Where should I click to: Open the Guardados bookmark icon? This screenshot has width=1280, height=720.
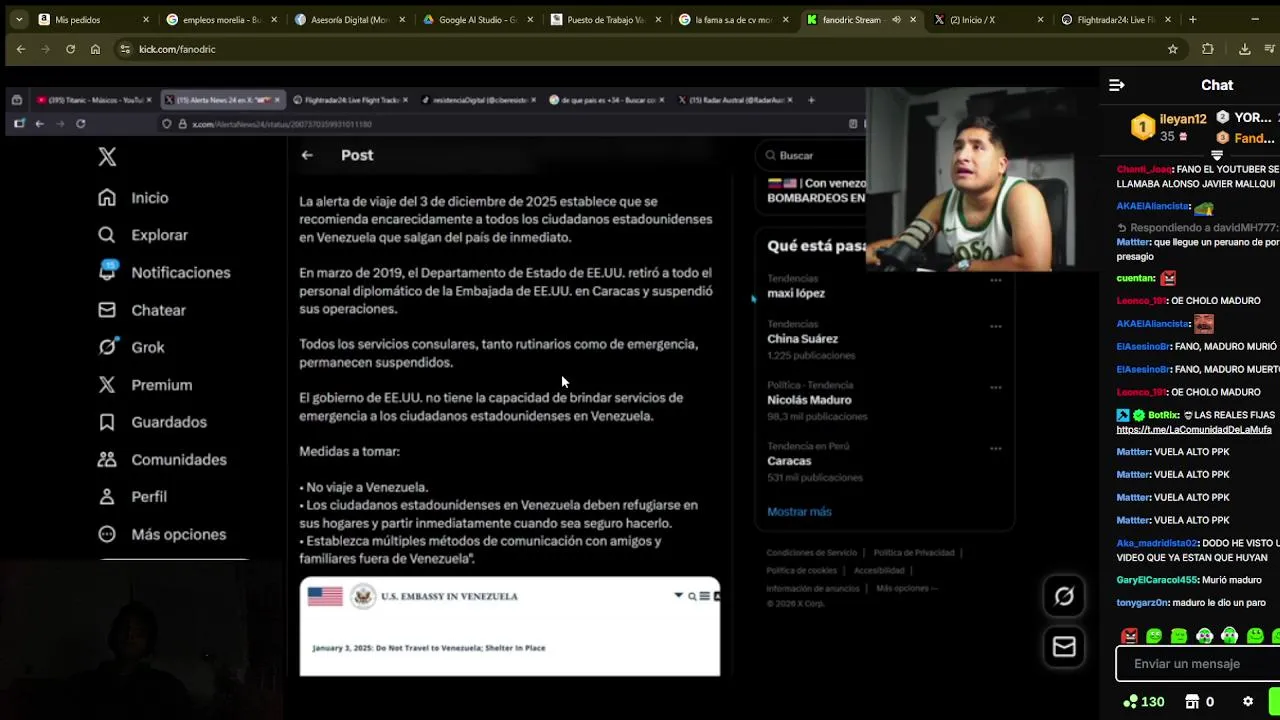point(107,422)
